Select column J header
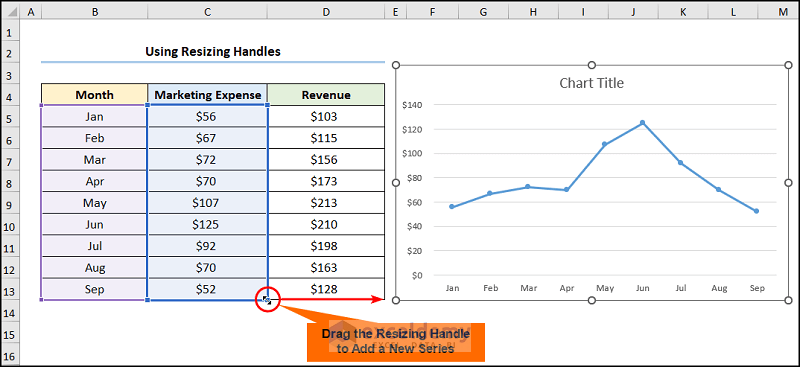The width and height of the screenshot is (800, 367). (633, 12)
